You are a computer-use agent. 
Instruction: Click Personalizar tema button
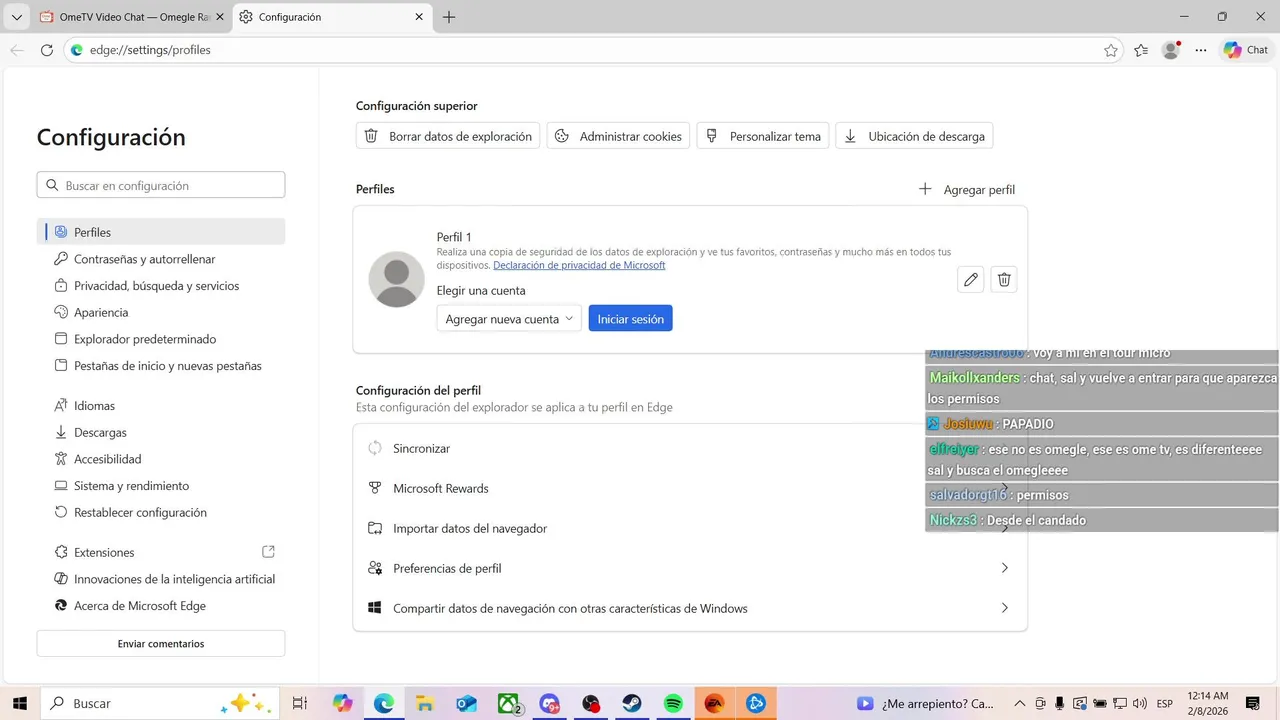[x=763, y=136]
